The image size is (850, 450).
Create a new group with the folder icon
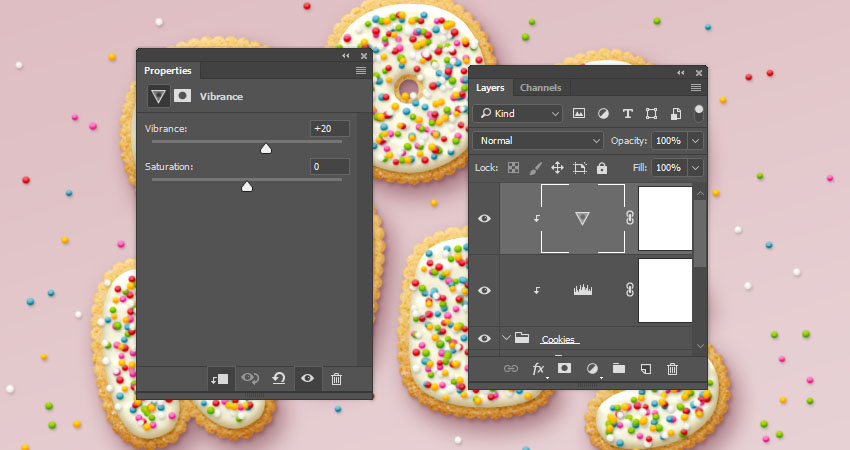[619, 369]
